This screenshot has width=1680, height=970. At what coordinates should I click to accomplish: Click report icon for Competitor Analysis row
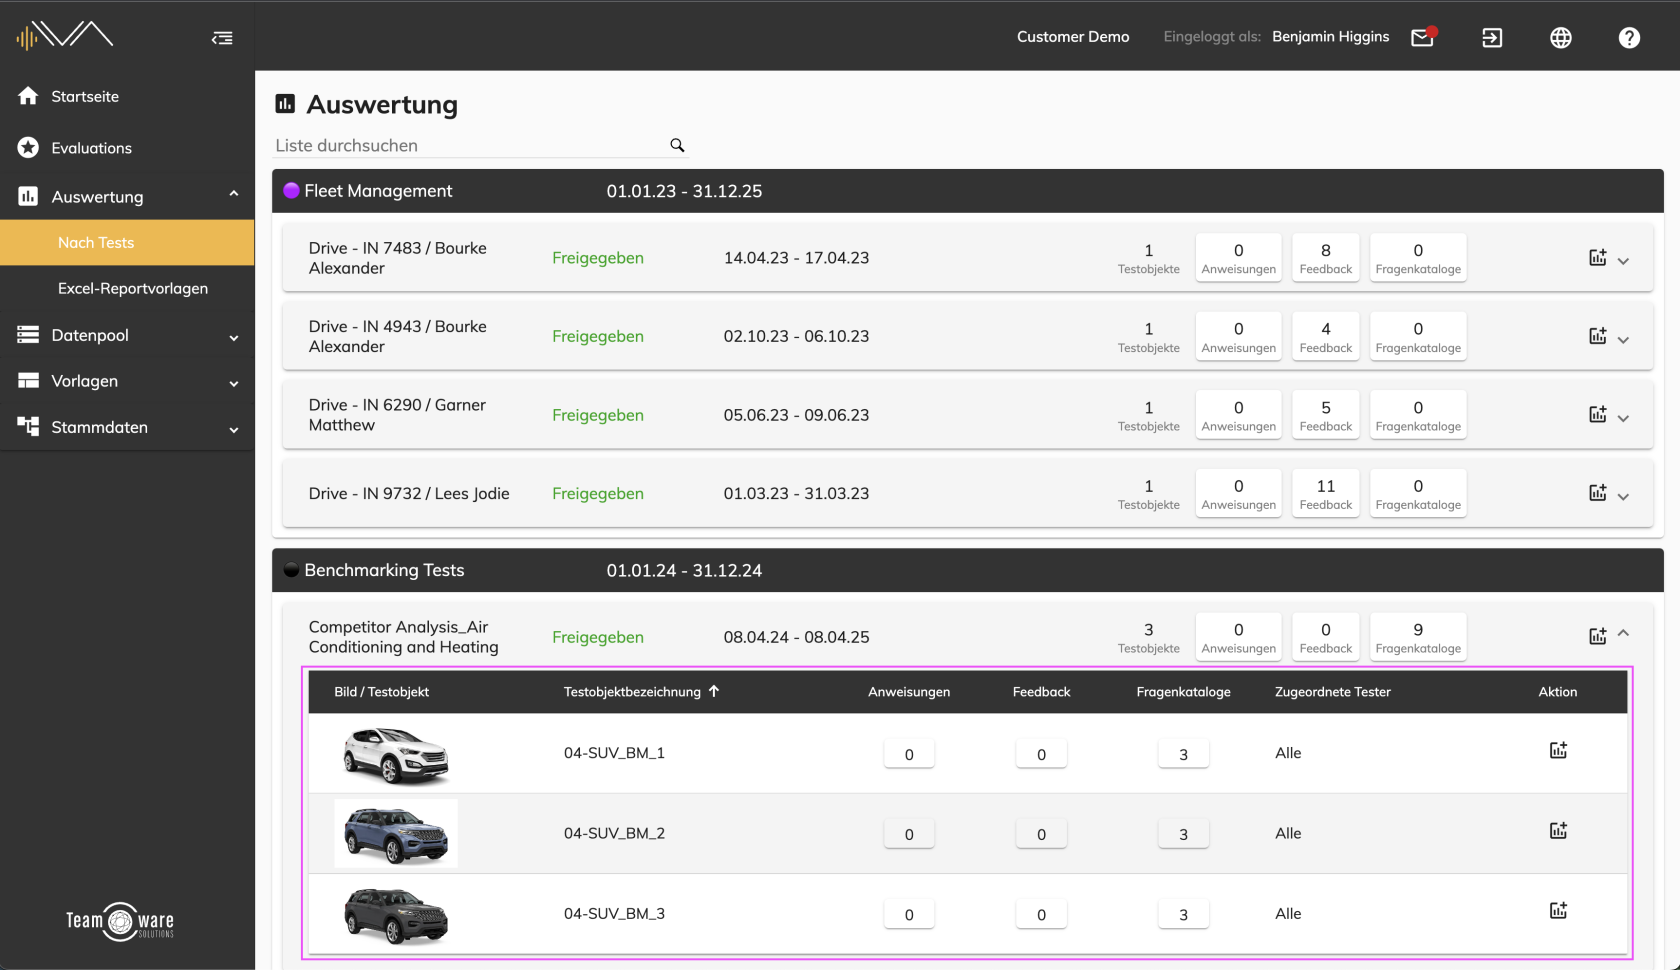[1598, 636]
